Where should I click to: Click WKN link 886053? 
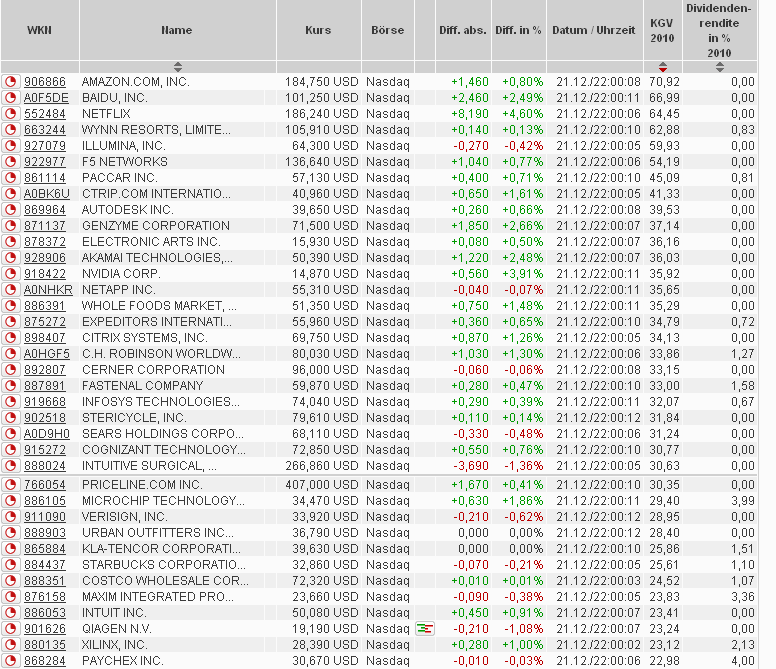click(45, 613)
